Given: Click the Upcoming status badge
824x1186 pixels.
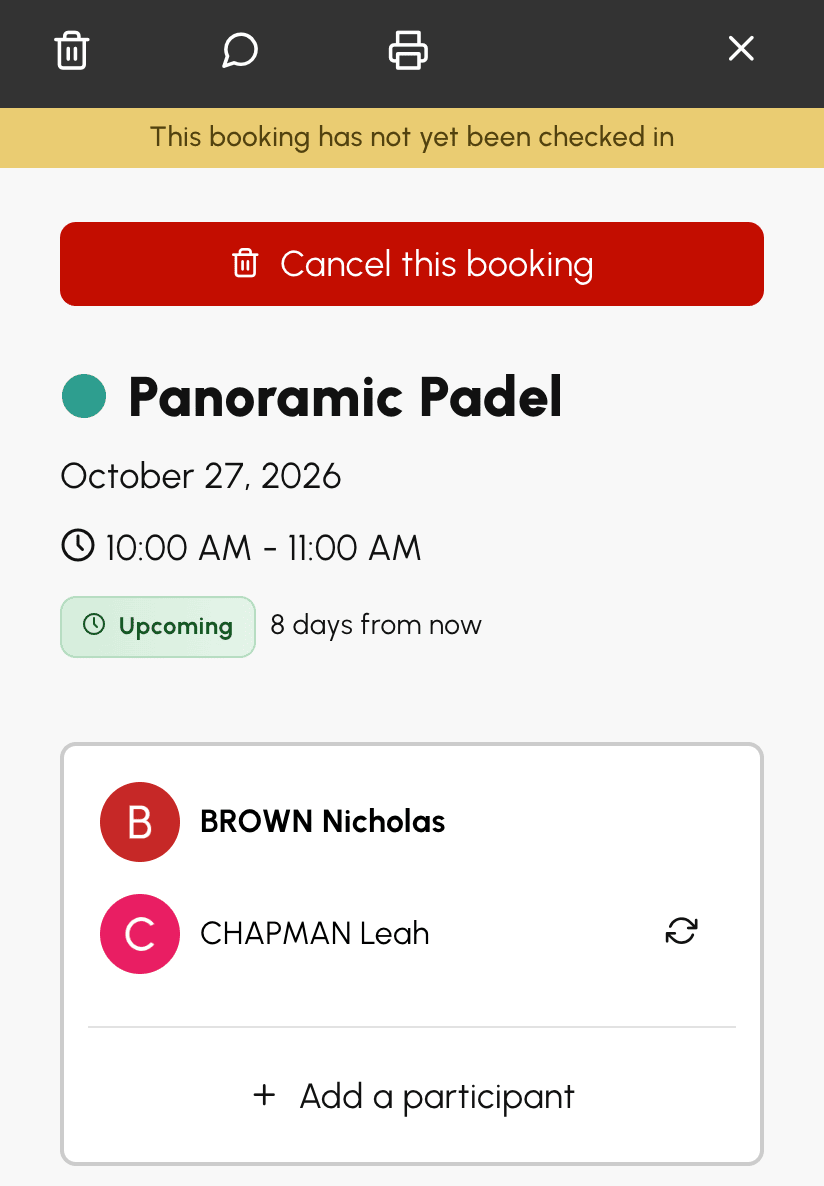Looking at the screenshot, I should [158, 626].
